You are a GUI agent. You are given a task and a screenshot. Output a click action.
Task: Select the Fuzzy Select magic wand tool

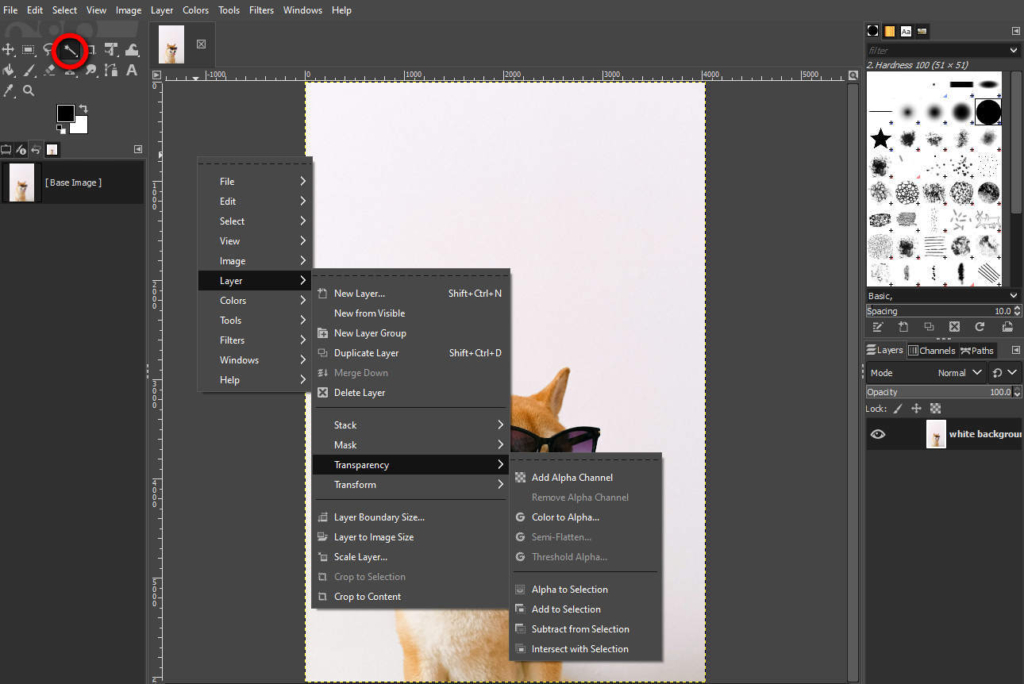coord(69,49)
